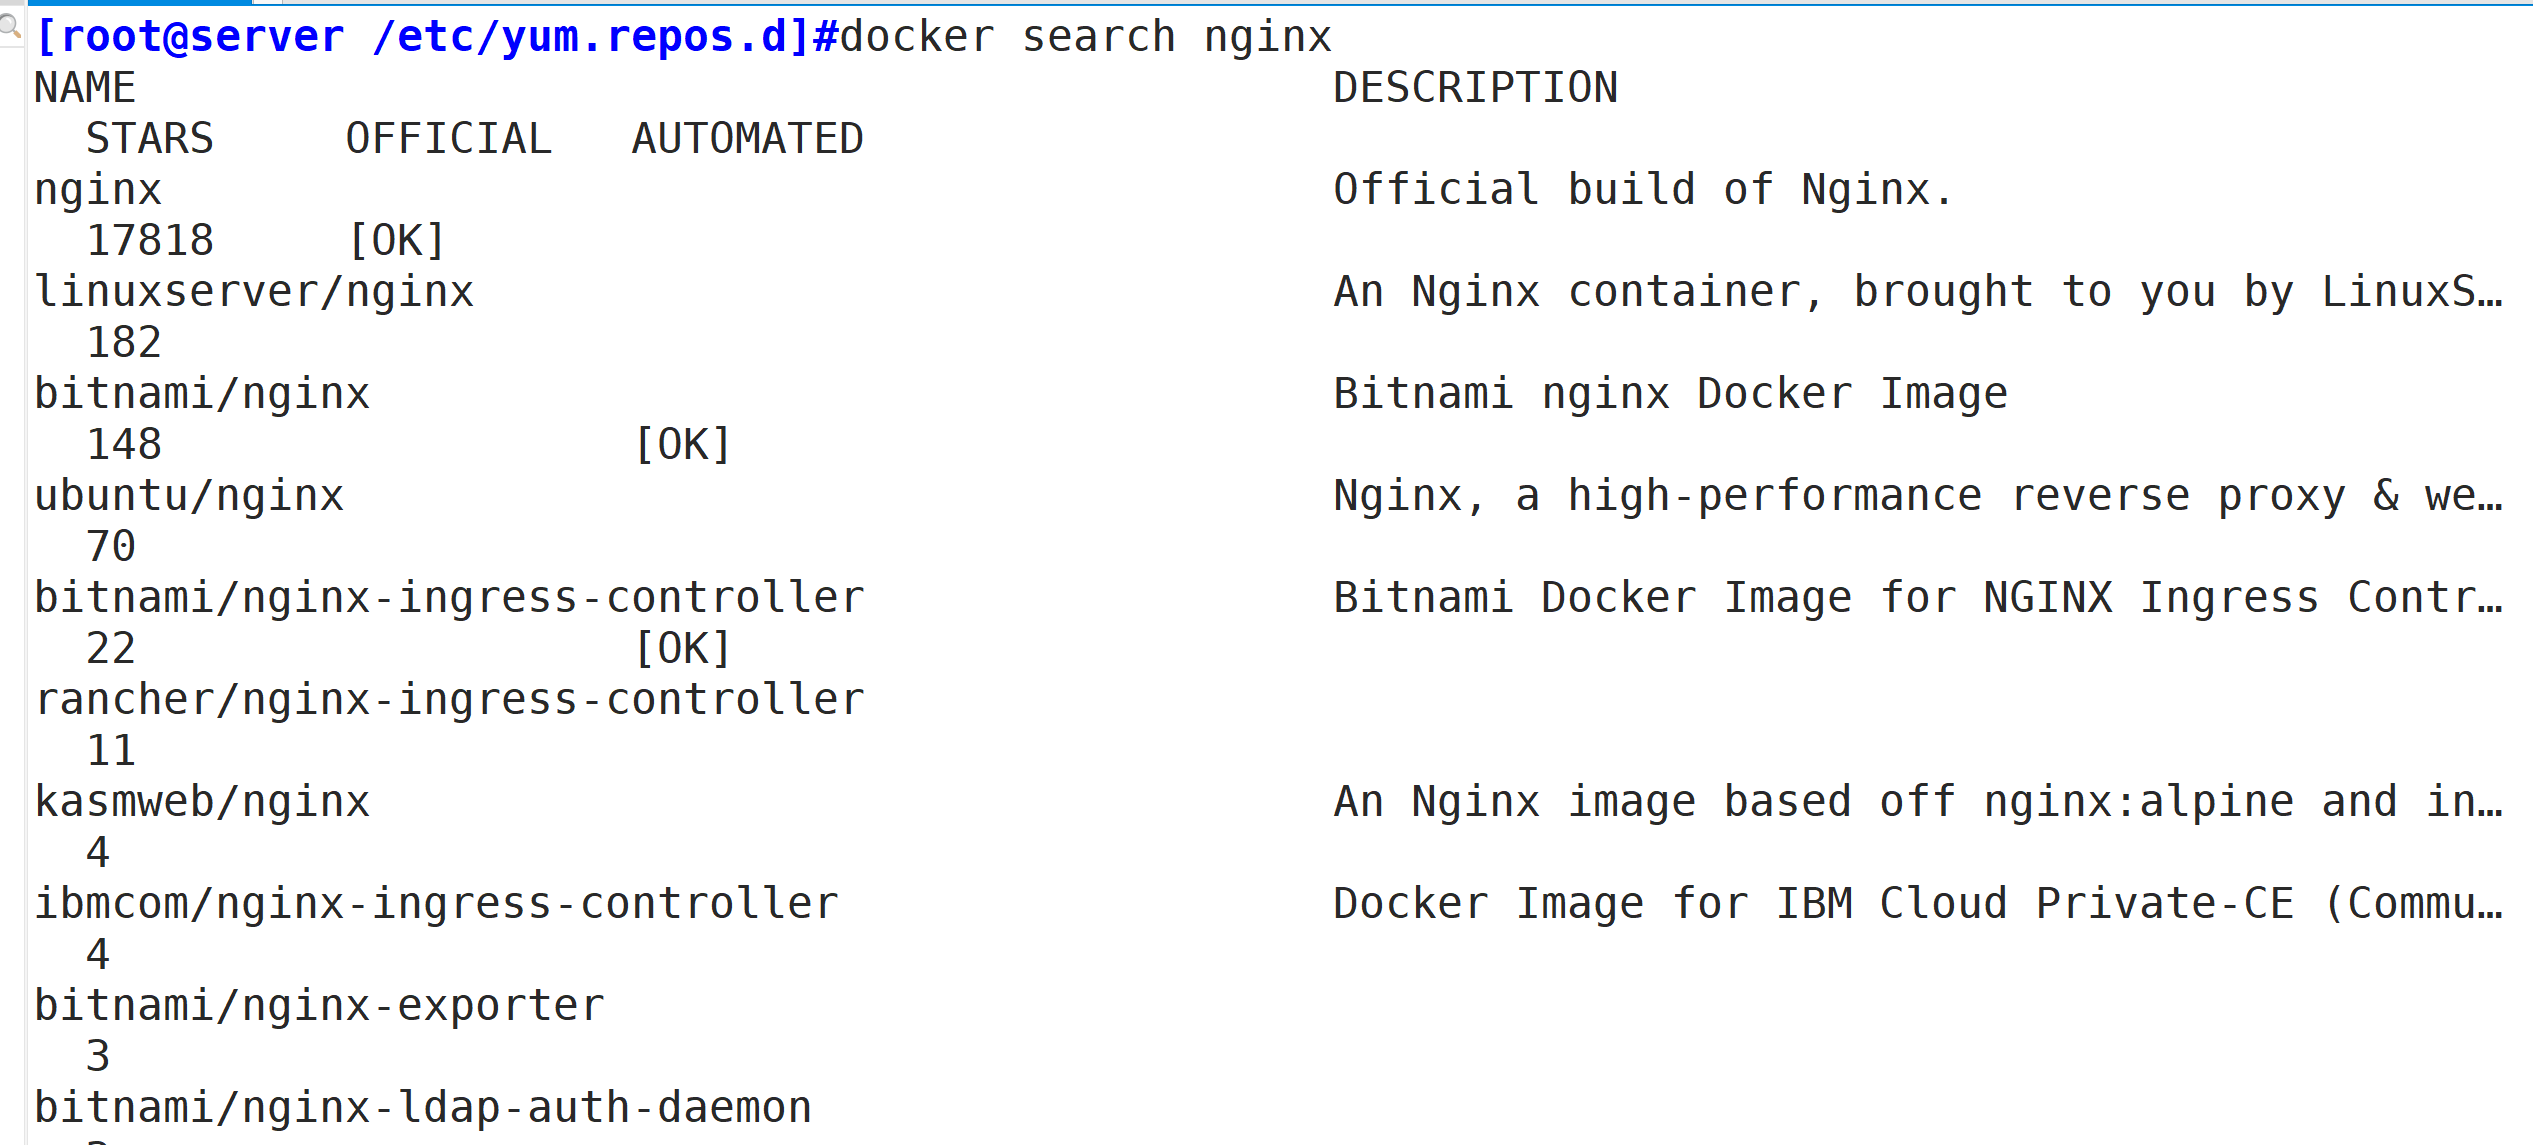
Task: Click the DESCRIPTION column header
Action: click(1475, 88)
